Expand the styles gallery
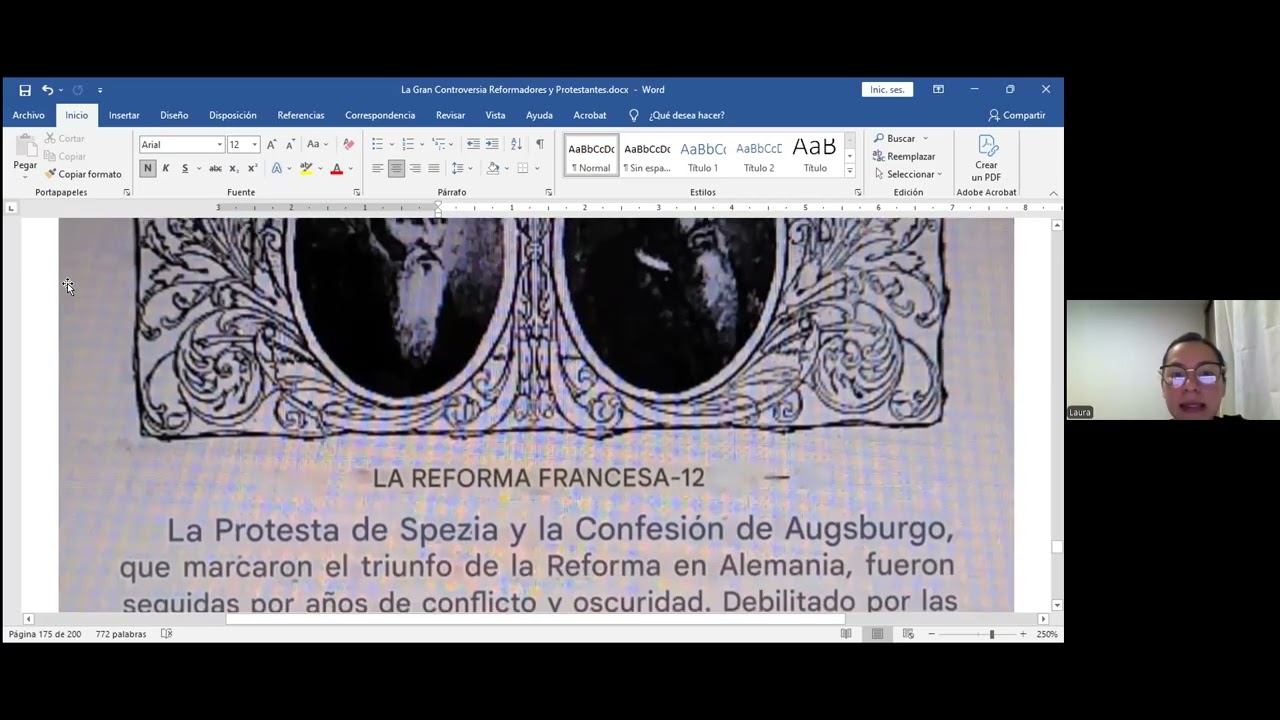Image resolution: width=1280 pixels, height=720 pixels. pyautogui.click(x=850, y=171)
